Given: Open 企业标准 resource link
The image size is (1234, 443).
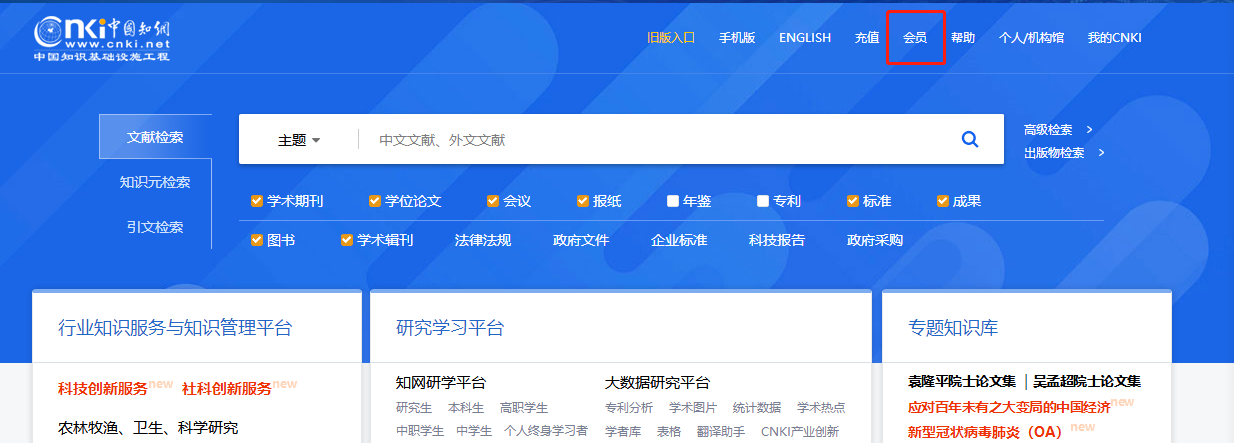Looking at the screenshot, I should tap(679, 240).
